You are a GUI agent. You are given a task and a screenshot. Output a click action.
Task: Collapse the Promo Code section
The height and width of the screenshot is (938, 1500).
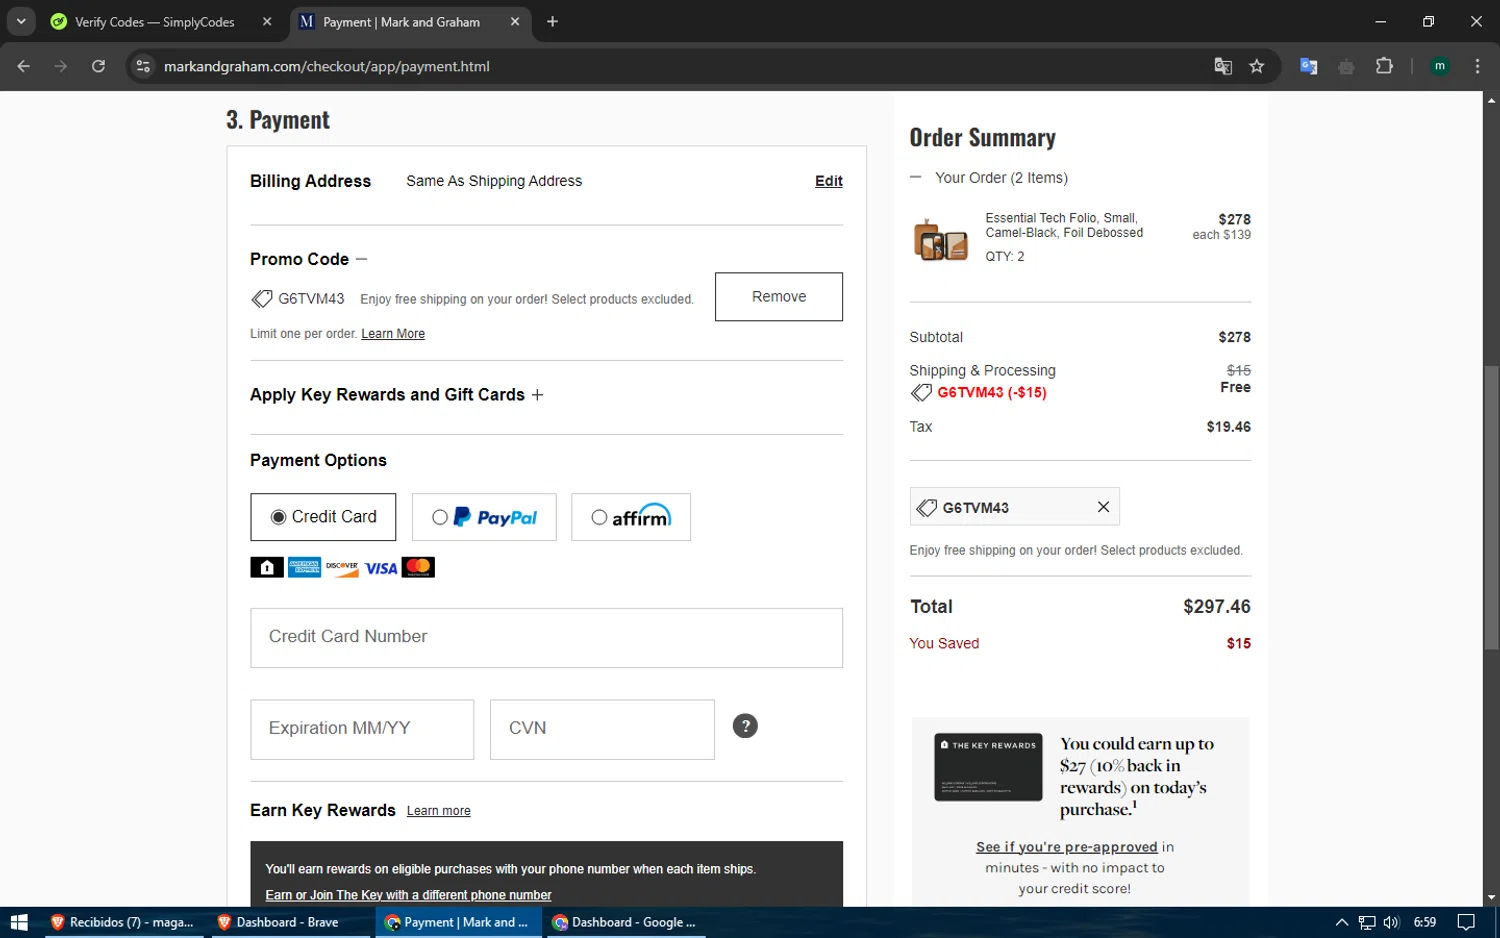click(361, 259)
